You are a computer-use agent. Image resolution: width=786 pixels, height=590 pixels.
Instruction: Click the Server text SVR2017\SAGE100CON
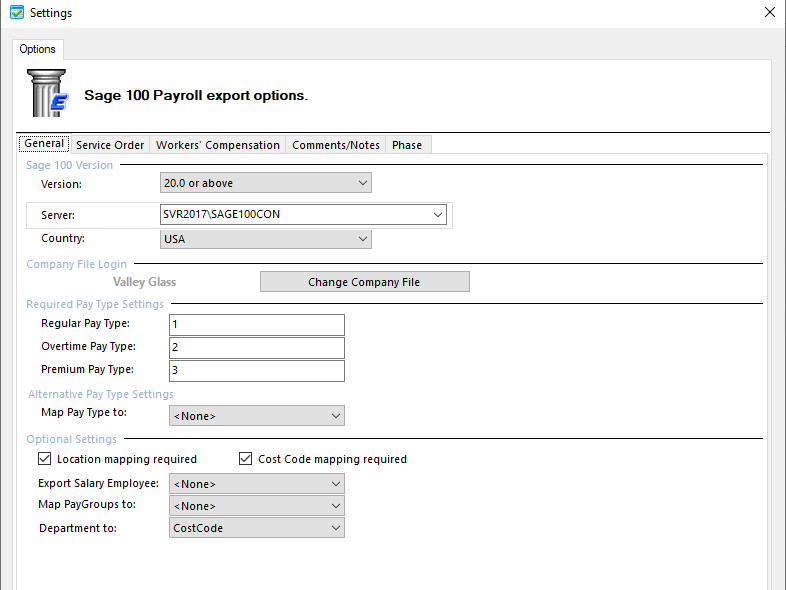coord(222,214)
